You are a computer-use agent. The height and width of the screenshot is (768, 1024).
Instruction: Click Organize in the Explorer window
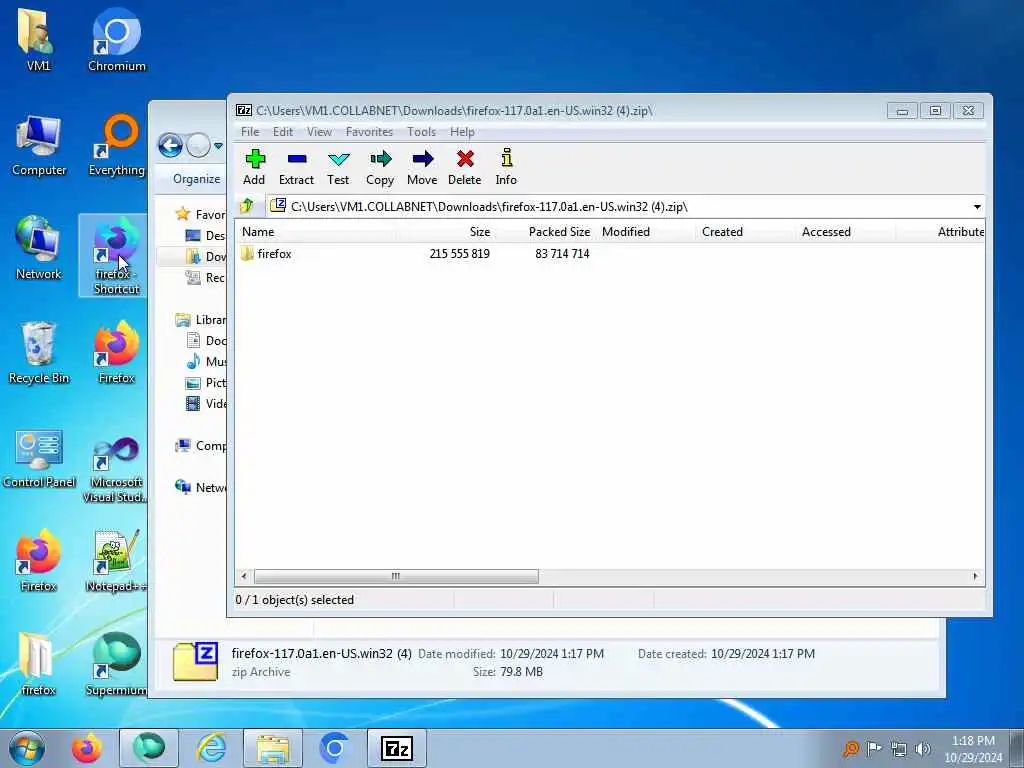click(x=197, y=179)
